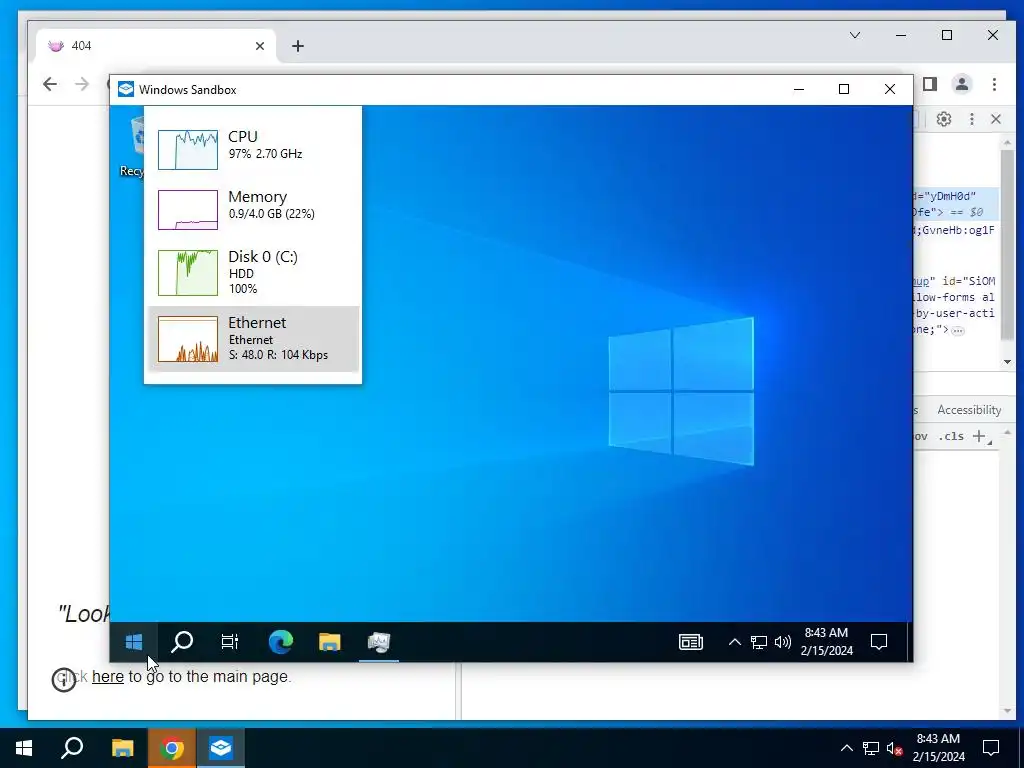The image size is (1024, 768).
Task: Show hidden icons in host system tray
Action: point(846,748)
